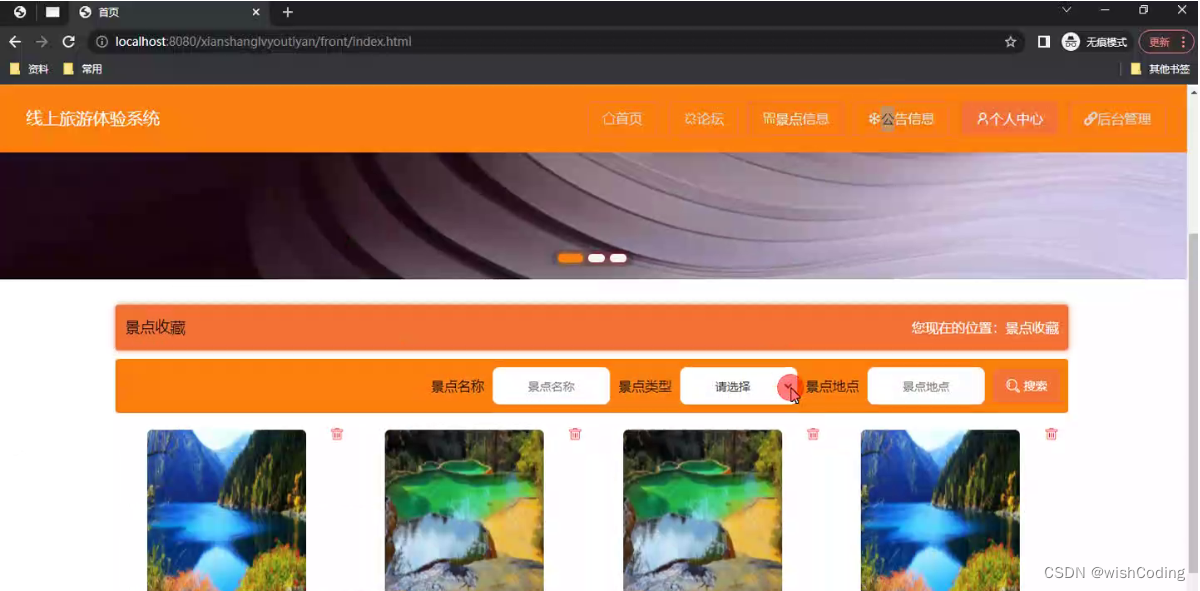The image size is (1200, 591).
Task: Click the asterisk icon on 公告信息
Action: click(x=875, y=118)
